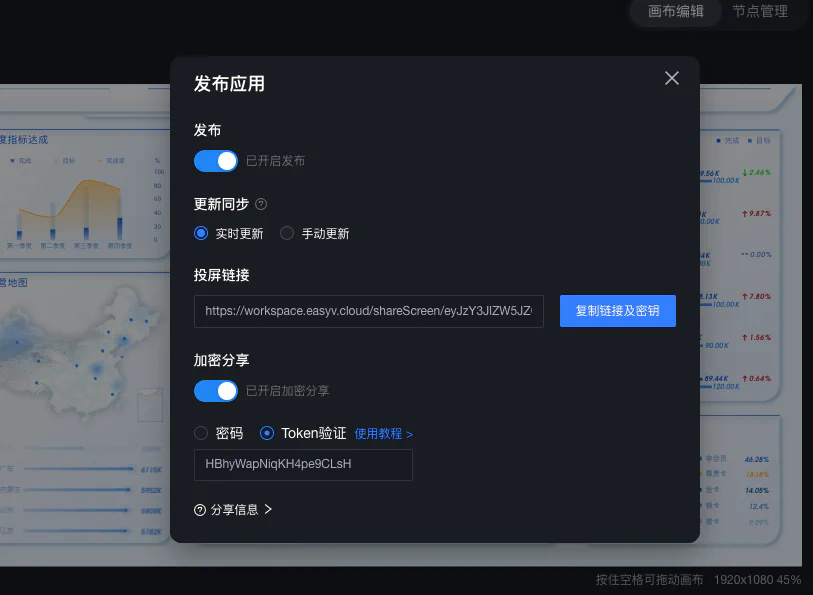Click the 1920x1080 canvas size label
The image size is (813, 595).
click(743, 580)
